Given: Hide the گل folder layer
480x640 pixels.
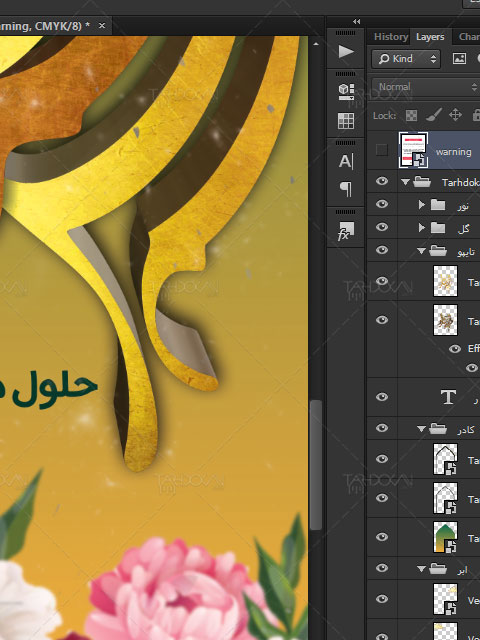Looking at the screenshot, I should [382, 227].
